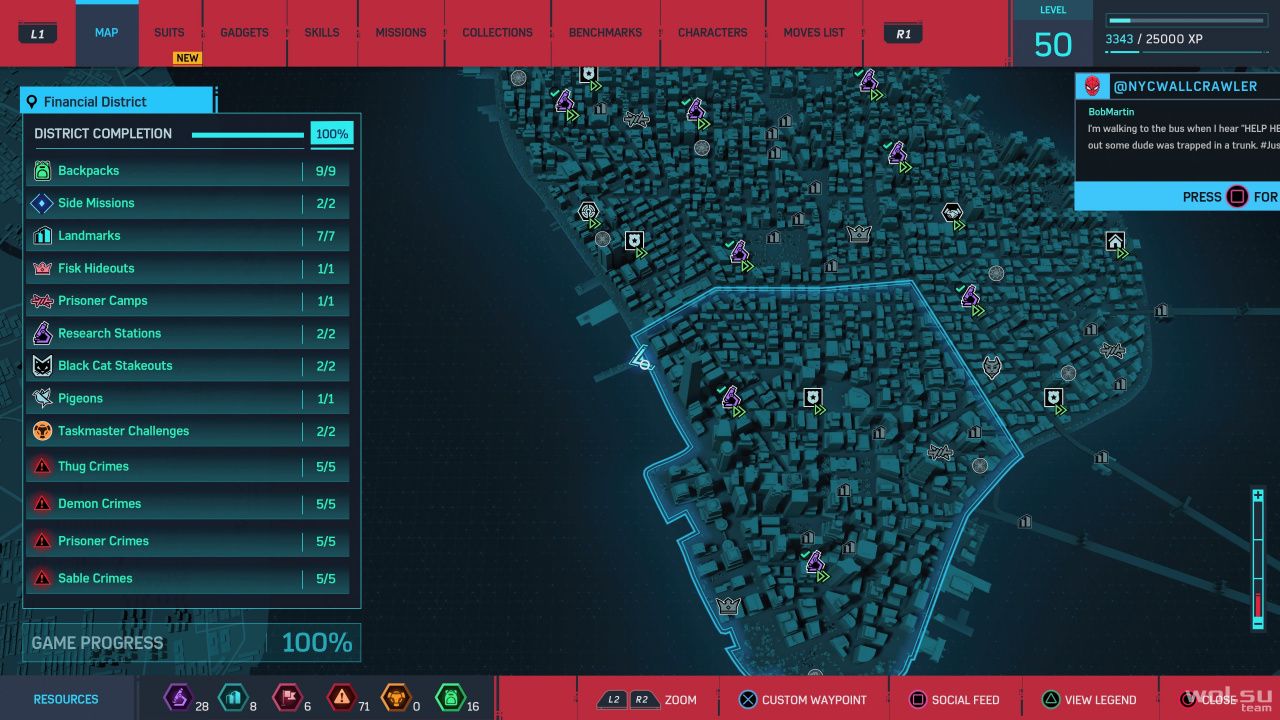Select the black cat marker on map
1280x720 pixels.
[x=992, y=367]
